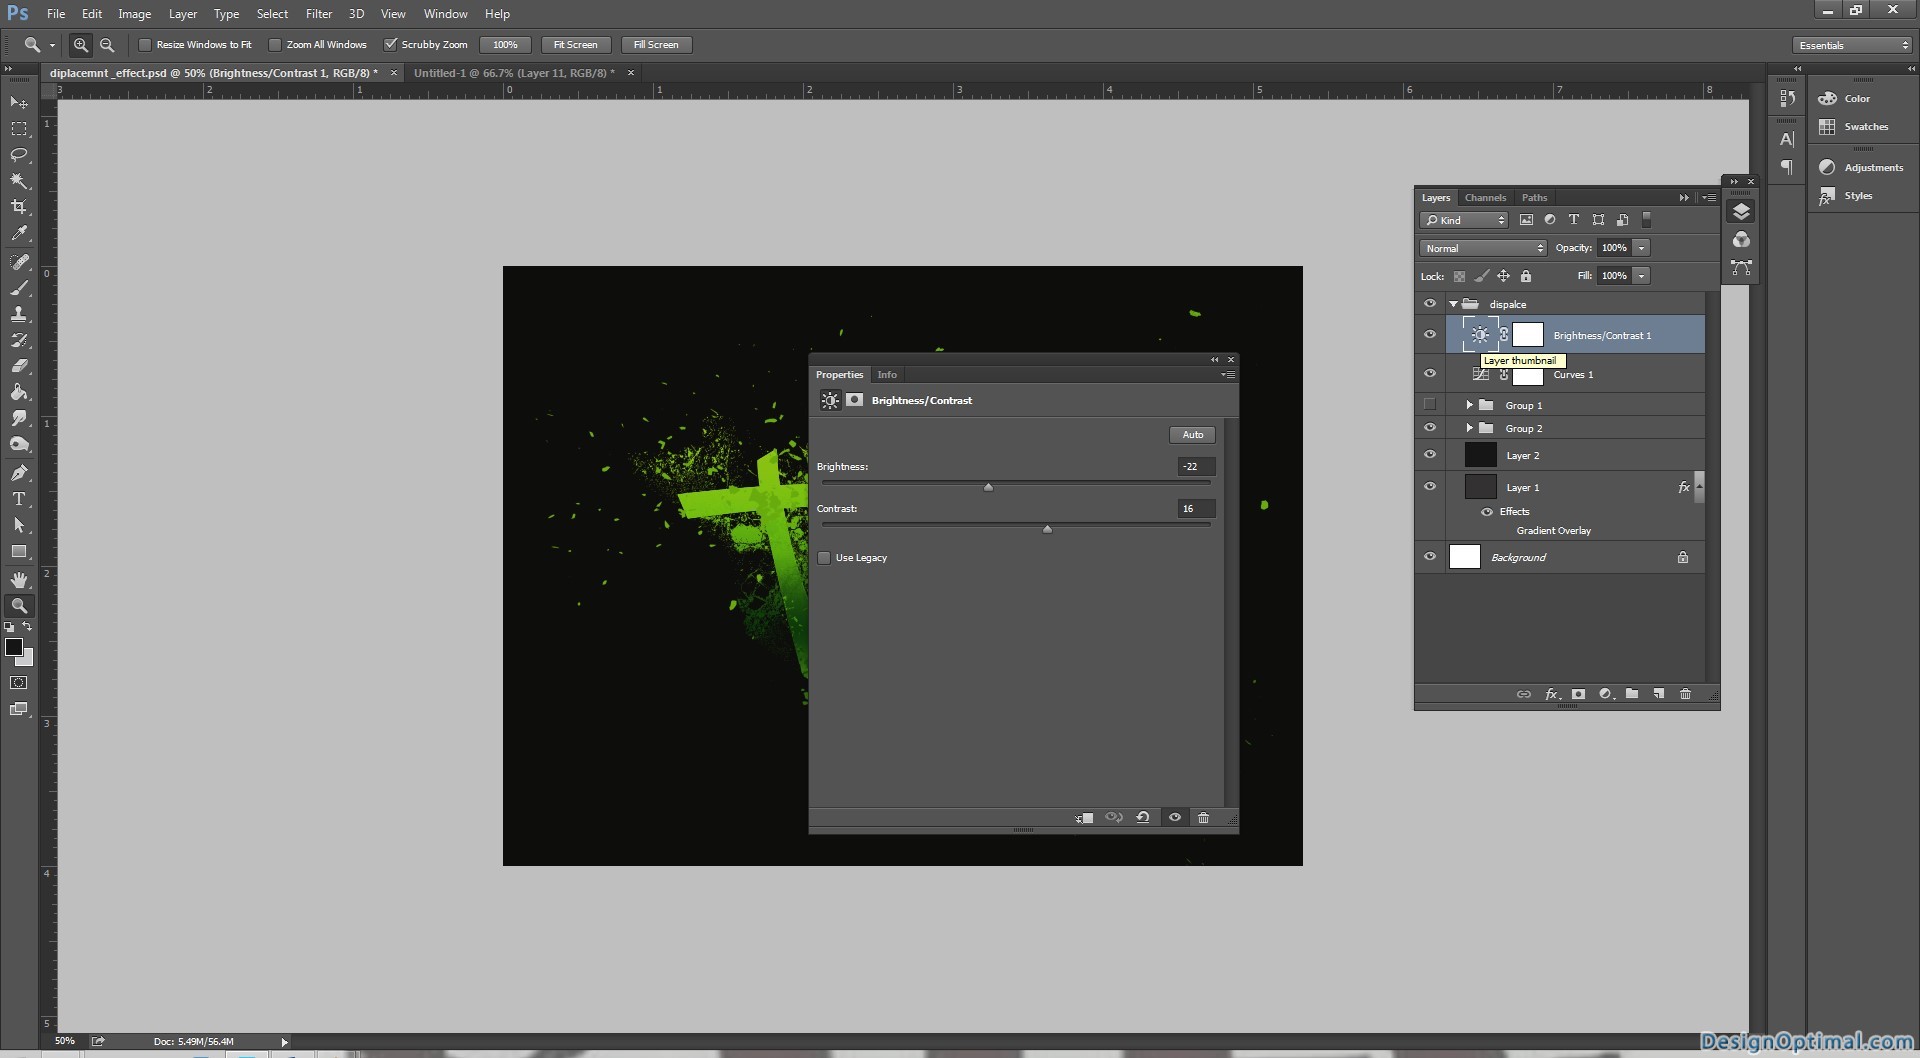Image resolution: width=1920 pixels, height=1058 pixels.
Task: Add layer style via fx icon
Action: 1551,694
